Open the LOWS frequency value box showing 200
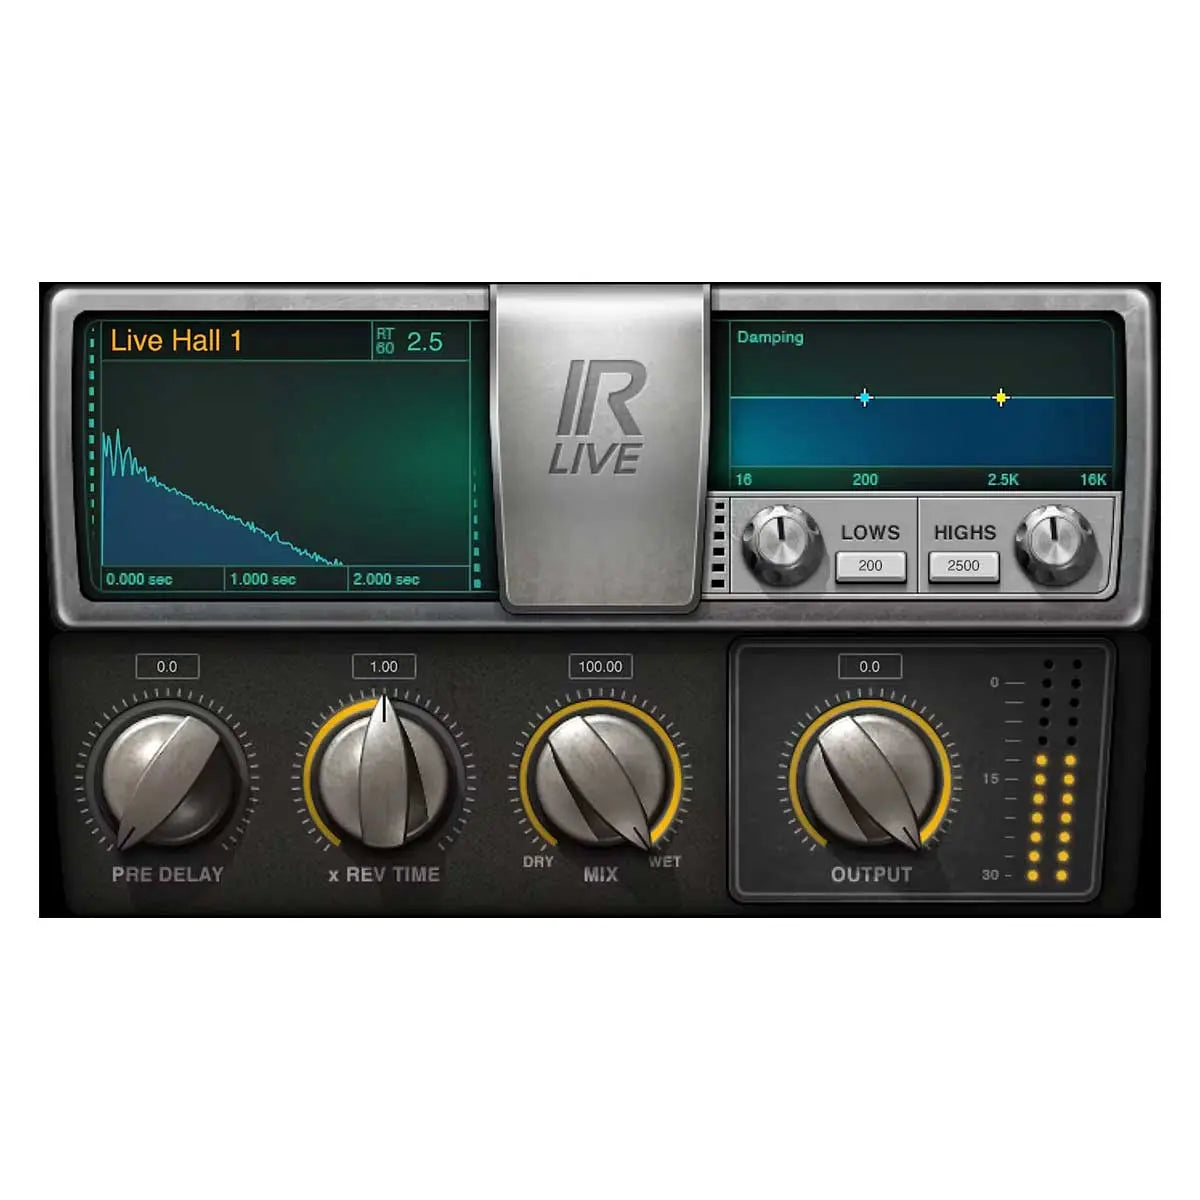Viewport: 1200px width, 1200px height. [x=871, y=566]
